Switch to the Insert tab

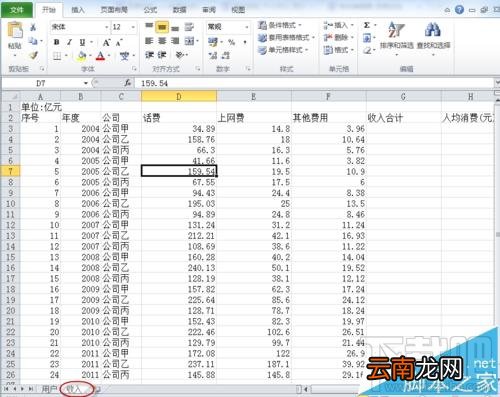[78, 10]
